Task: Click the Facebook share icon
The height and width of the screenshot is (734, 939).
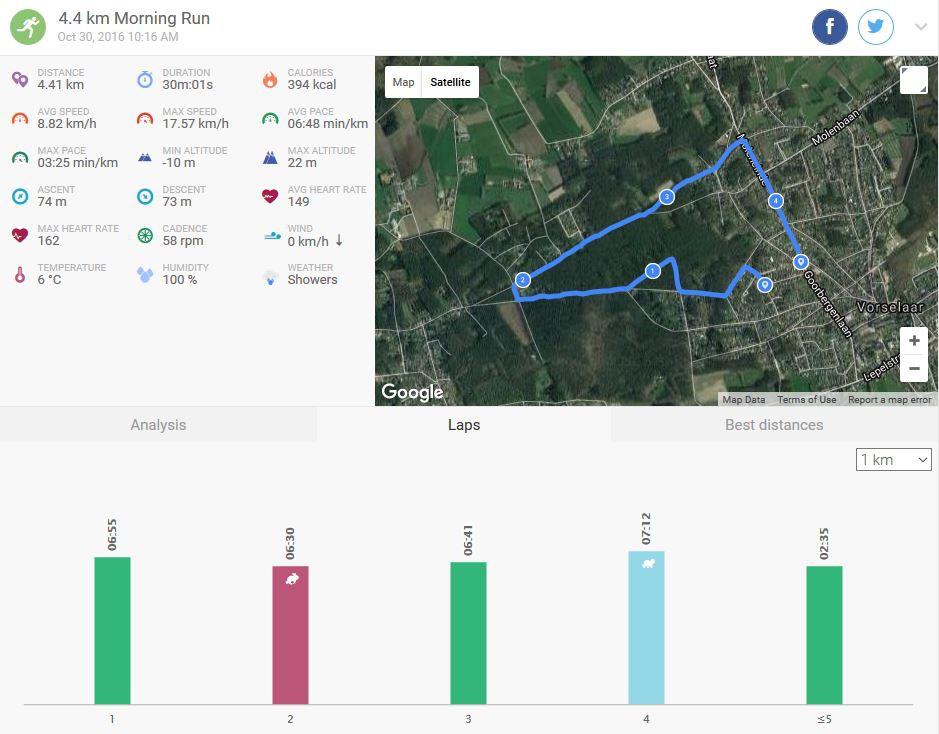Action: point(830,27)
